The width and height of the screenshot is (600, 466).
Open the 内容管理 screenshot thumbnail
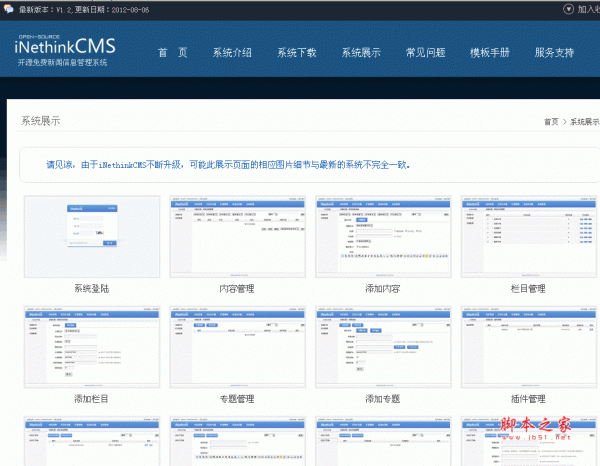coord(238,236)
